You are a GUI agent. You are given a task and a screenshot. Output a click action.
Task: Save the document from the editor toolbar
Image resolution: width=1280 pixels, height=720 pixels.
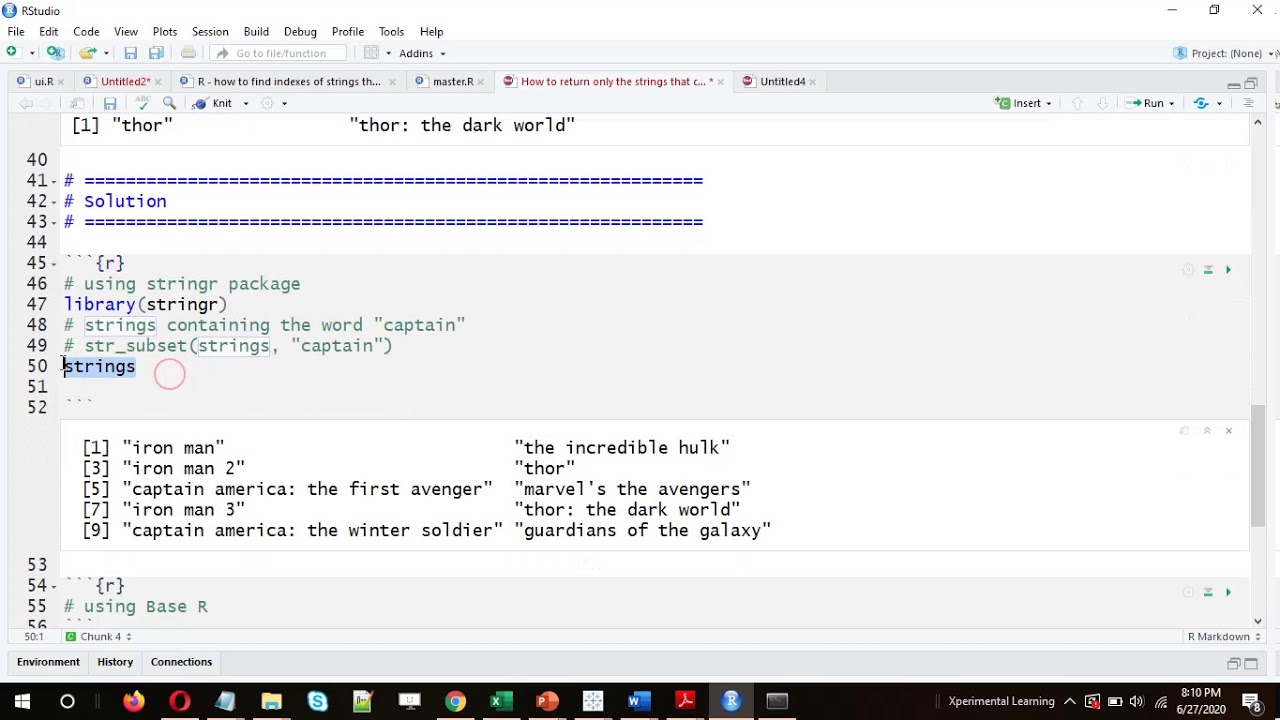coord(110,103)
